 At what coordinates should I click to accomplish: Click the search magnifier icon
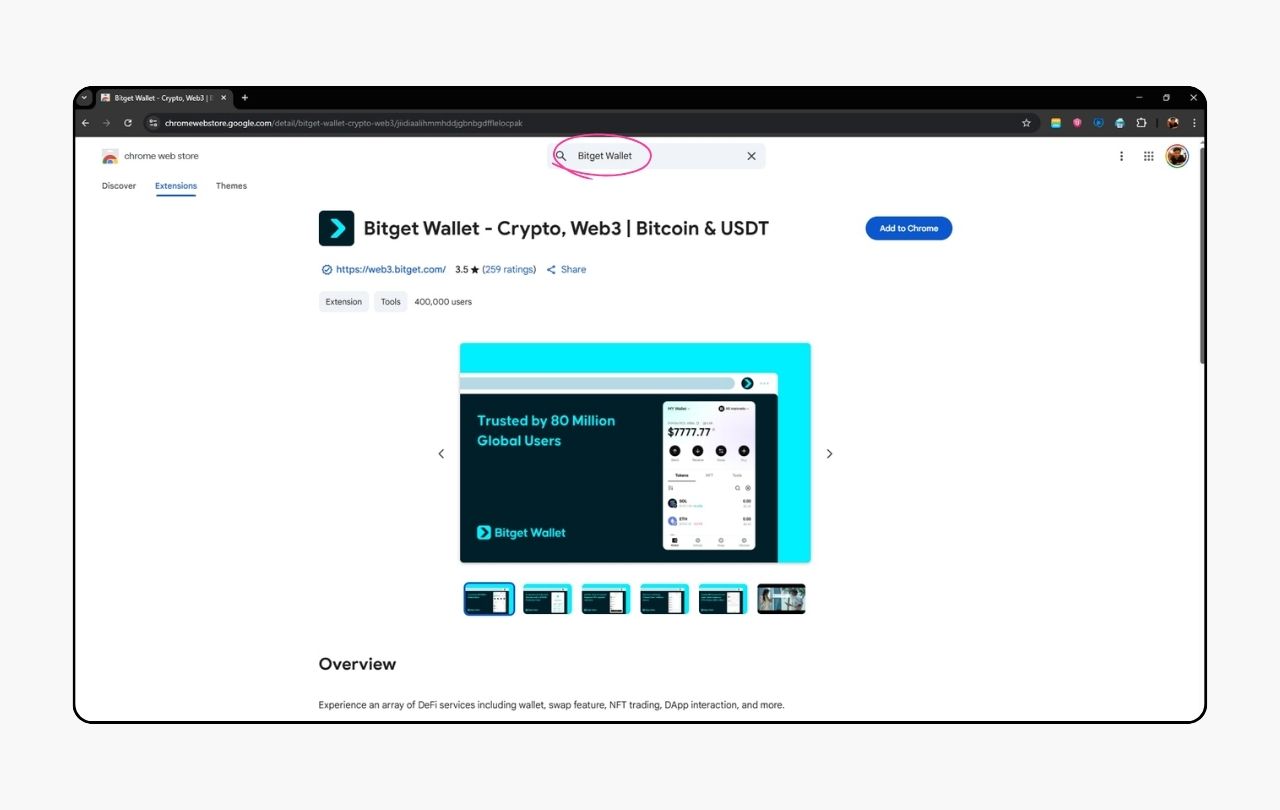[561, 156]
